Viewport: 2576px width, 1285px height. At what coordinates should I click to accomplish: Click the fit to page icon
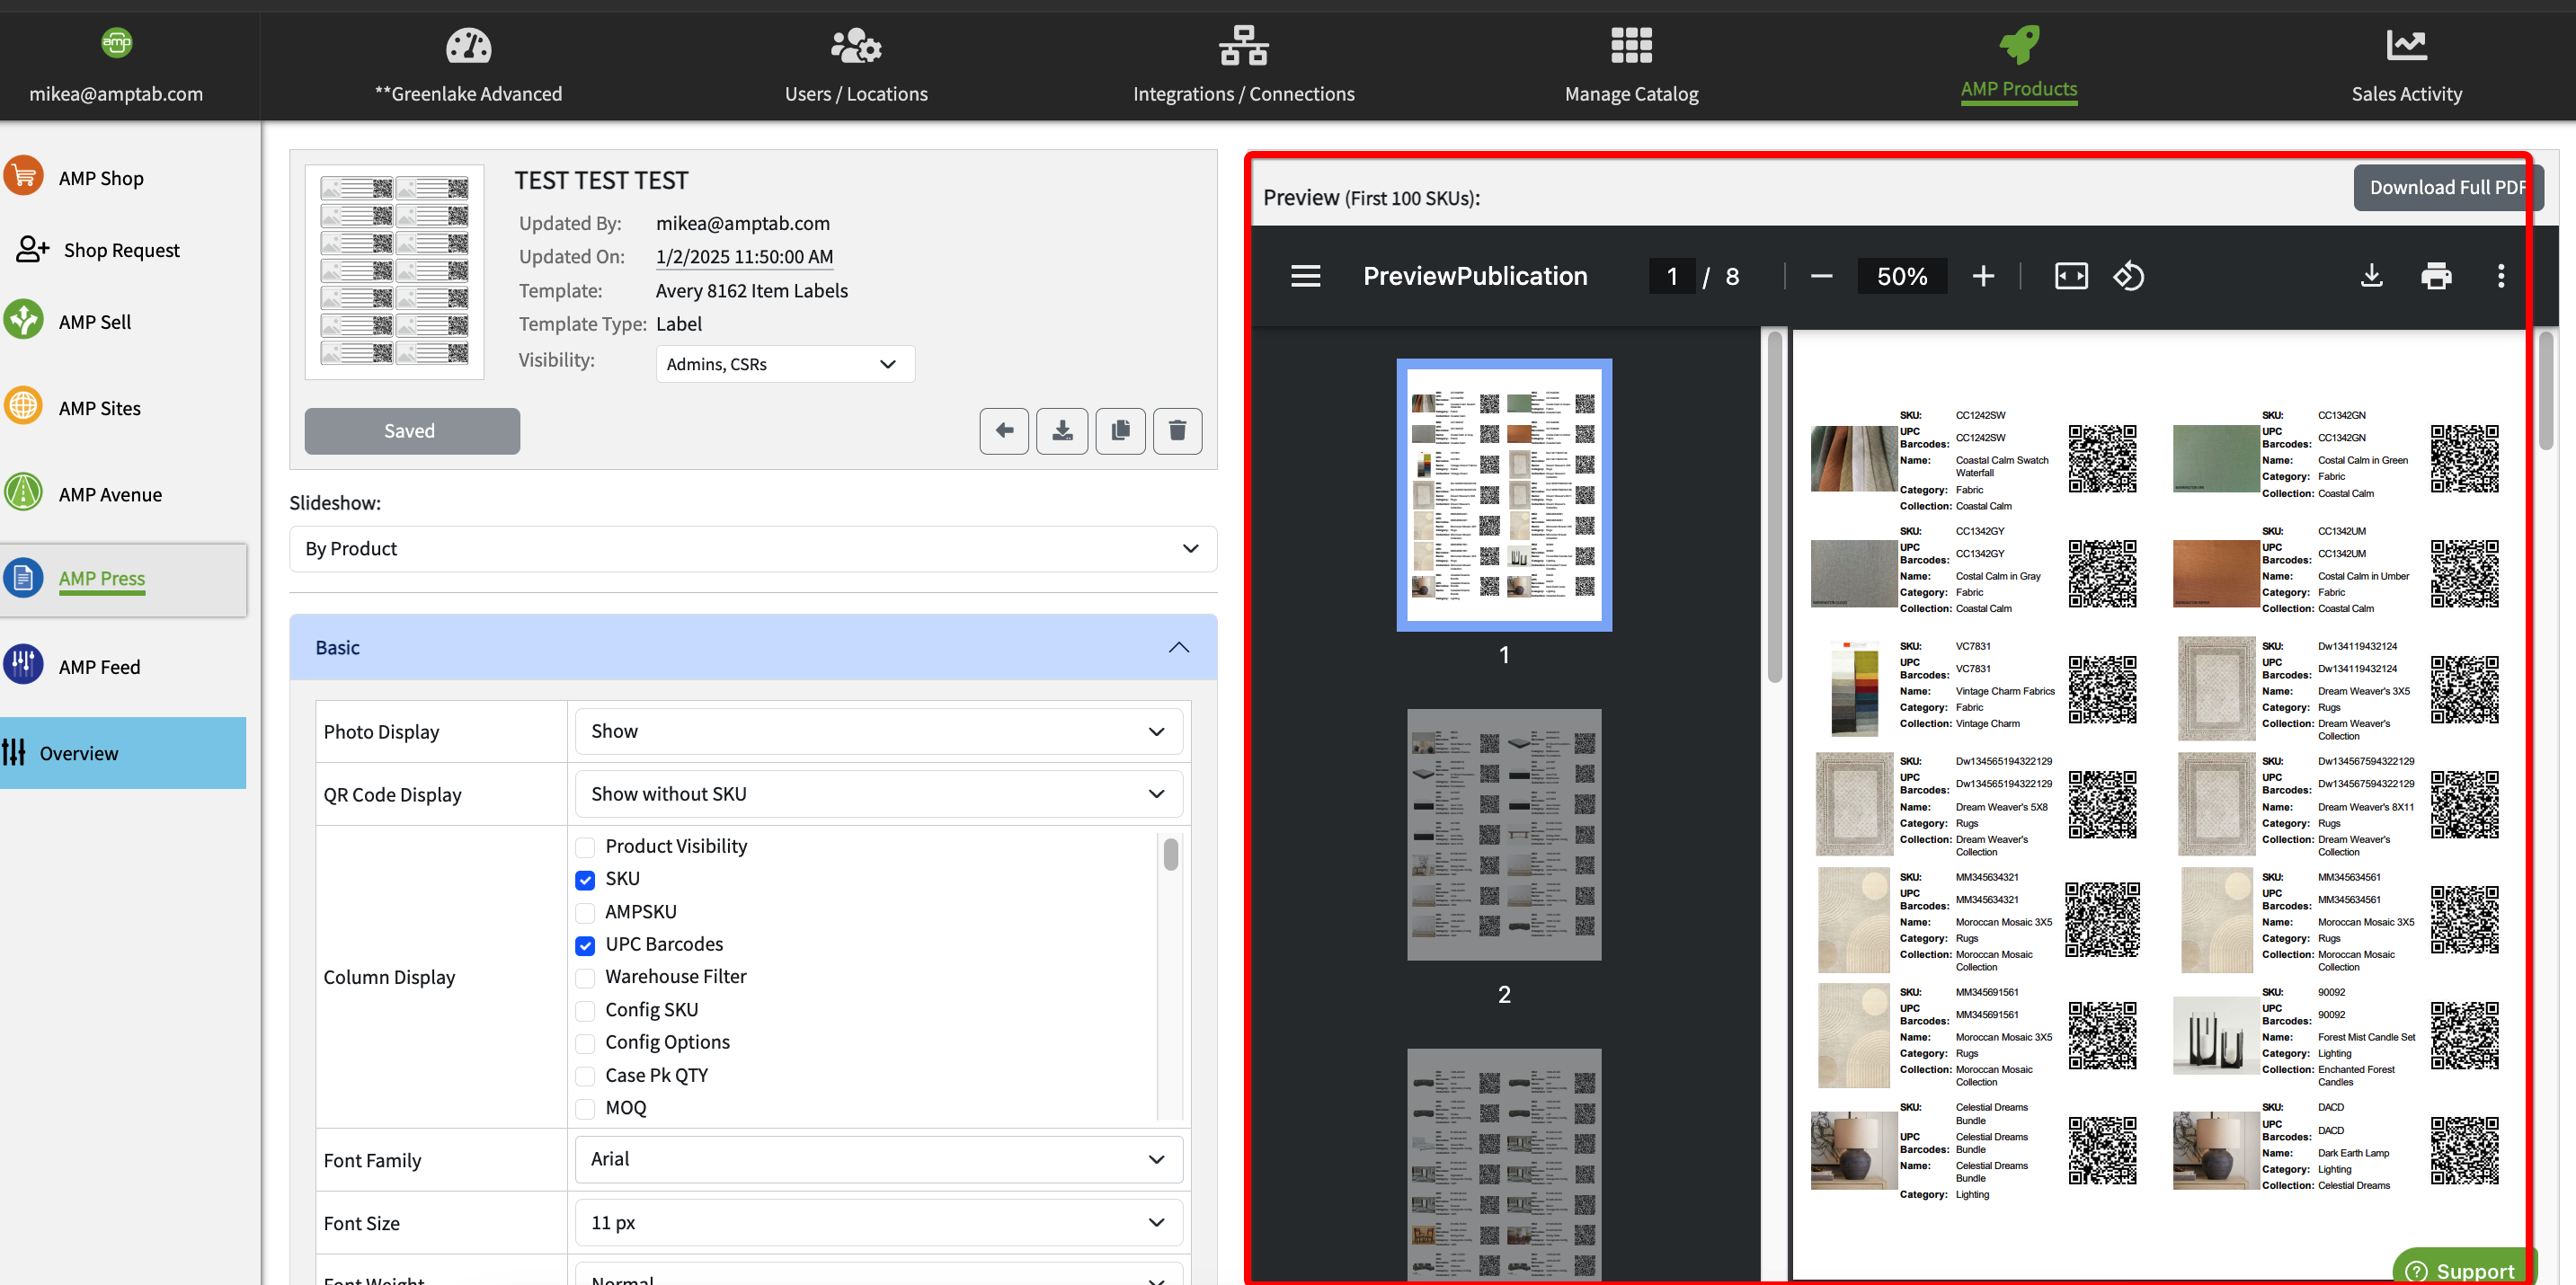(2070, 276)
